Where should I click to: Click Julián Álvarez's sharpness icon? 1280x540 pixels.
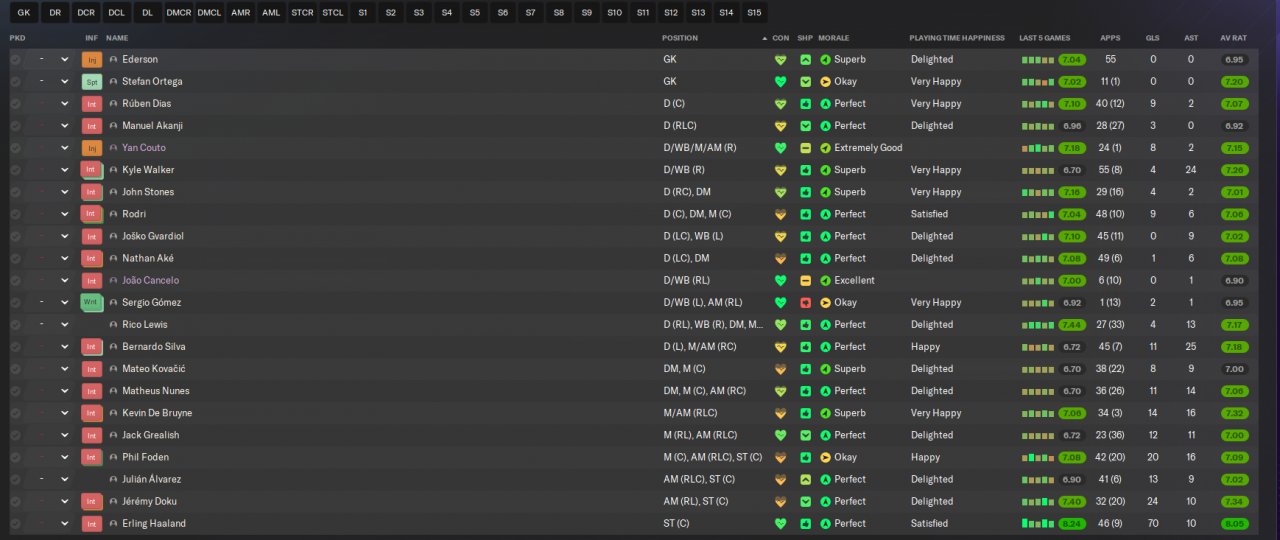click(x=805, y=479)
